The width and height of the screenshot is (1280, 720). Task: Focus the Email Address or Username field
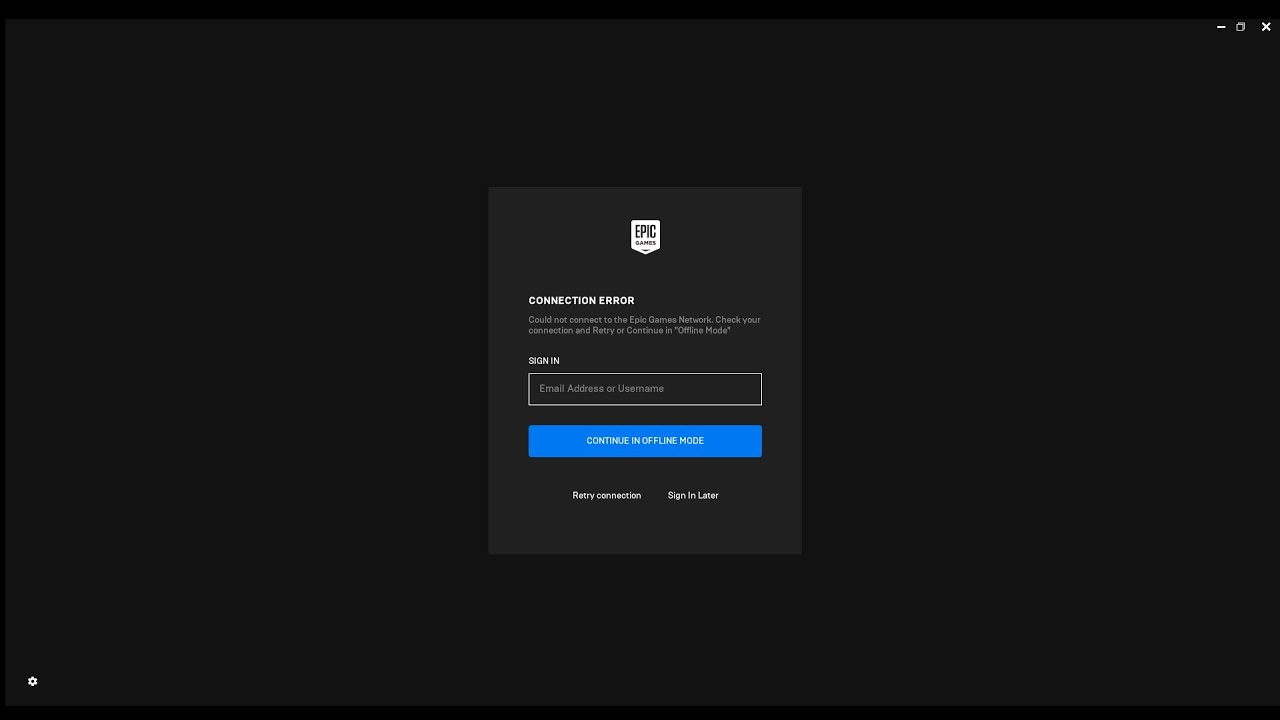[645, 389]
